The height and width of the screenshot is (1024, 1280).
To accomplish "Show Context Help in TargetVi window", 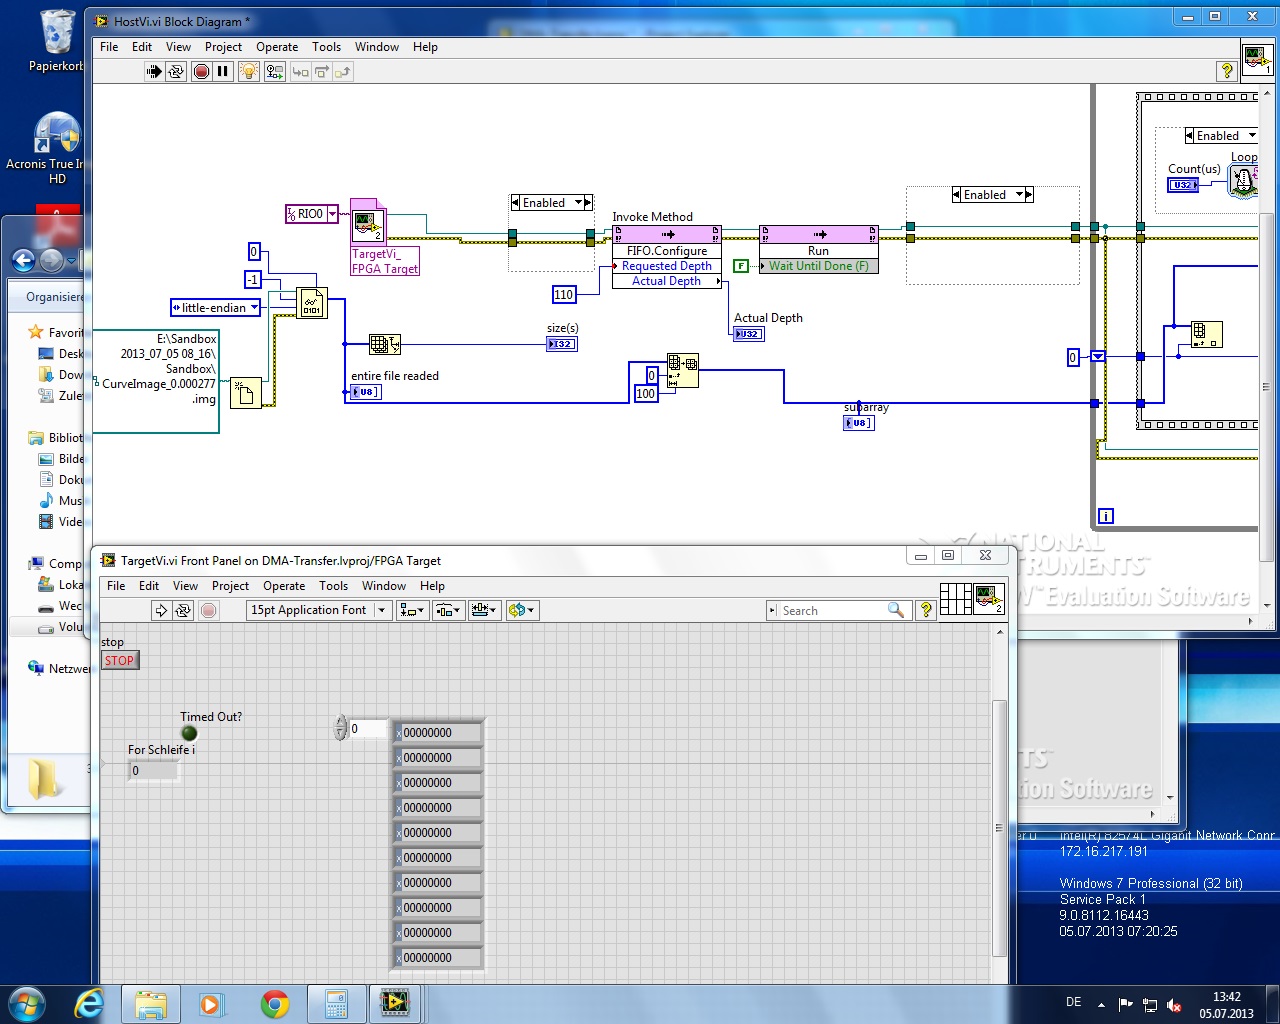I will pyautogui.click(x=926, y=610).
